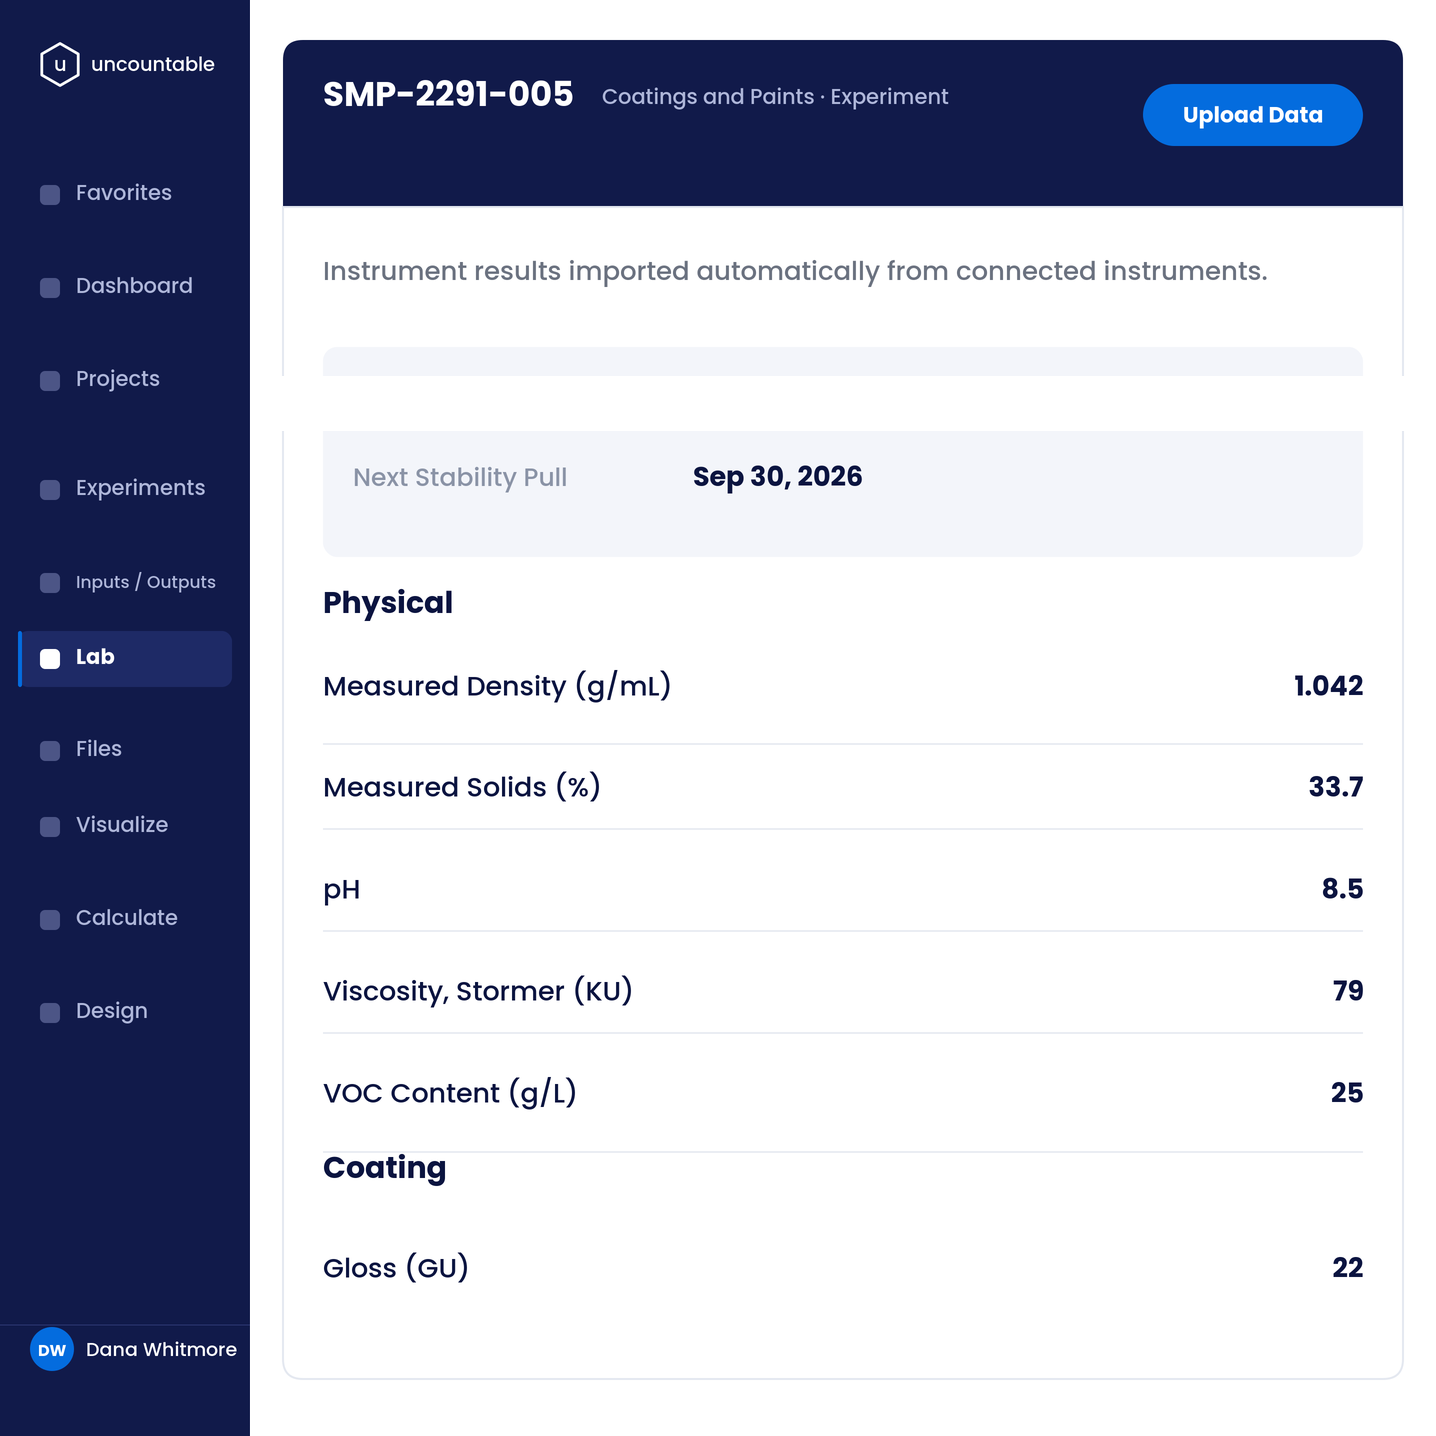Click the Inputs / Outputs sidebar icon

click(x=50, y=583)
